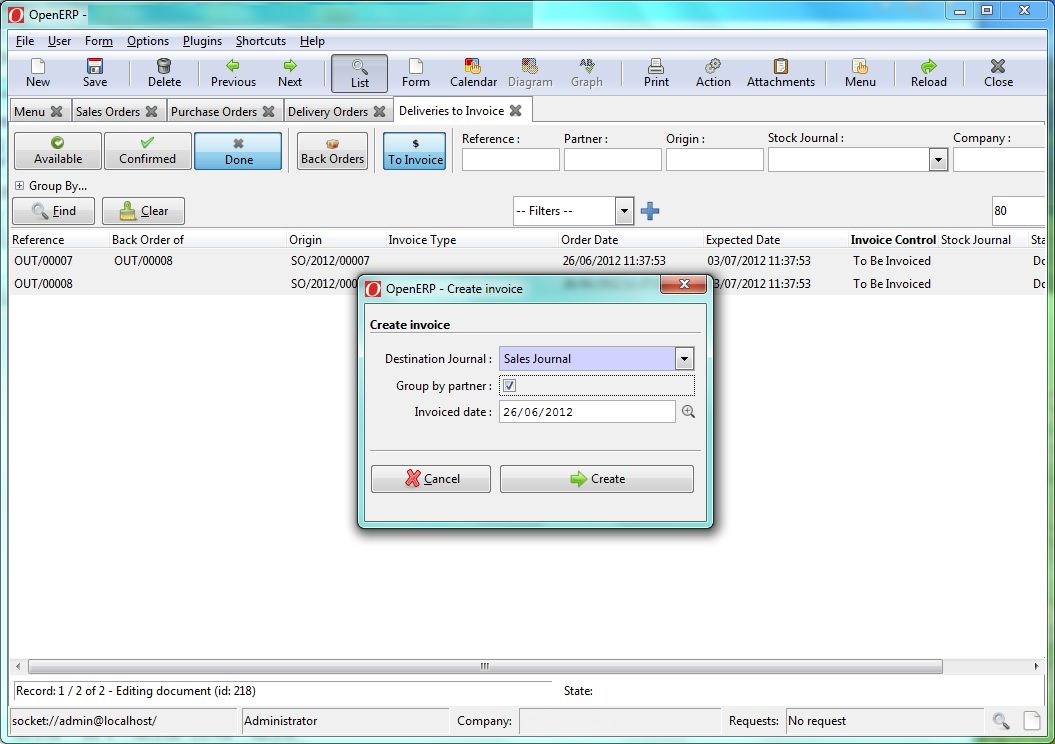Open the Diagram view
This screenshot has width=1055, height=744.
[530, 73]
